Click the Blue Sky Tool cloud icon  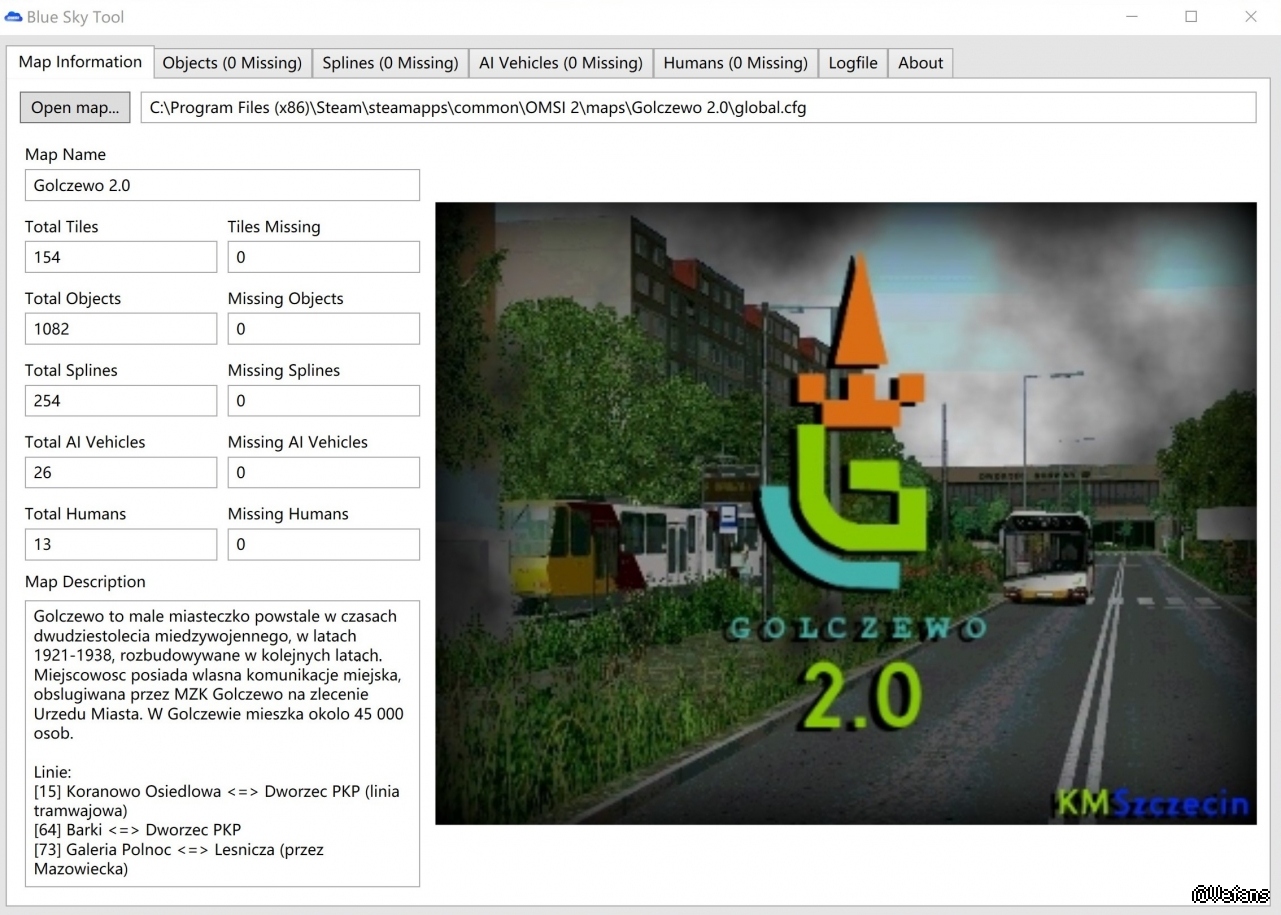(14, 17)
